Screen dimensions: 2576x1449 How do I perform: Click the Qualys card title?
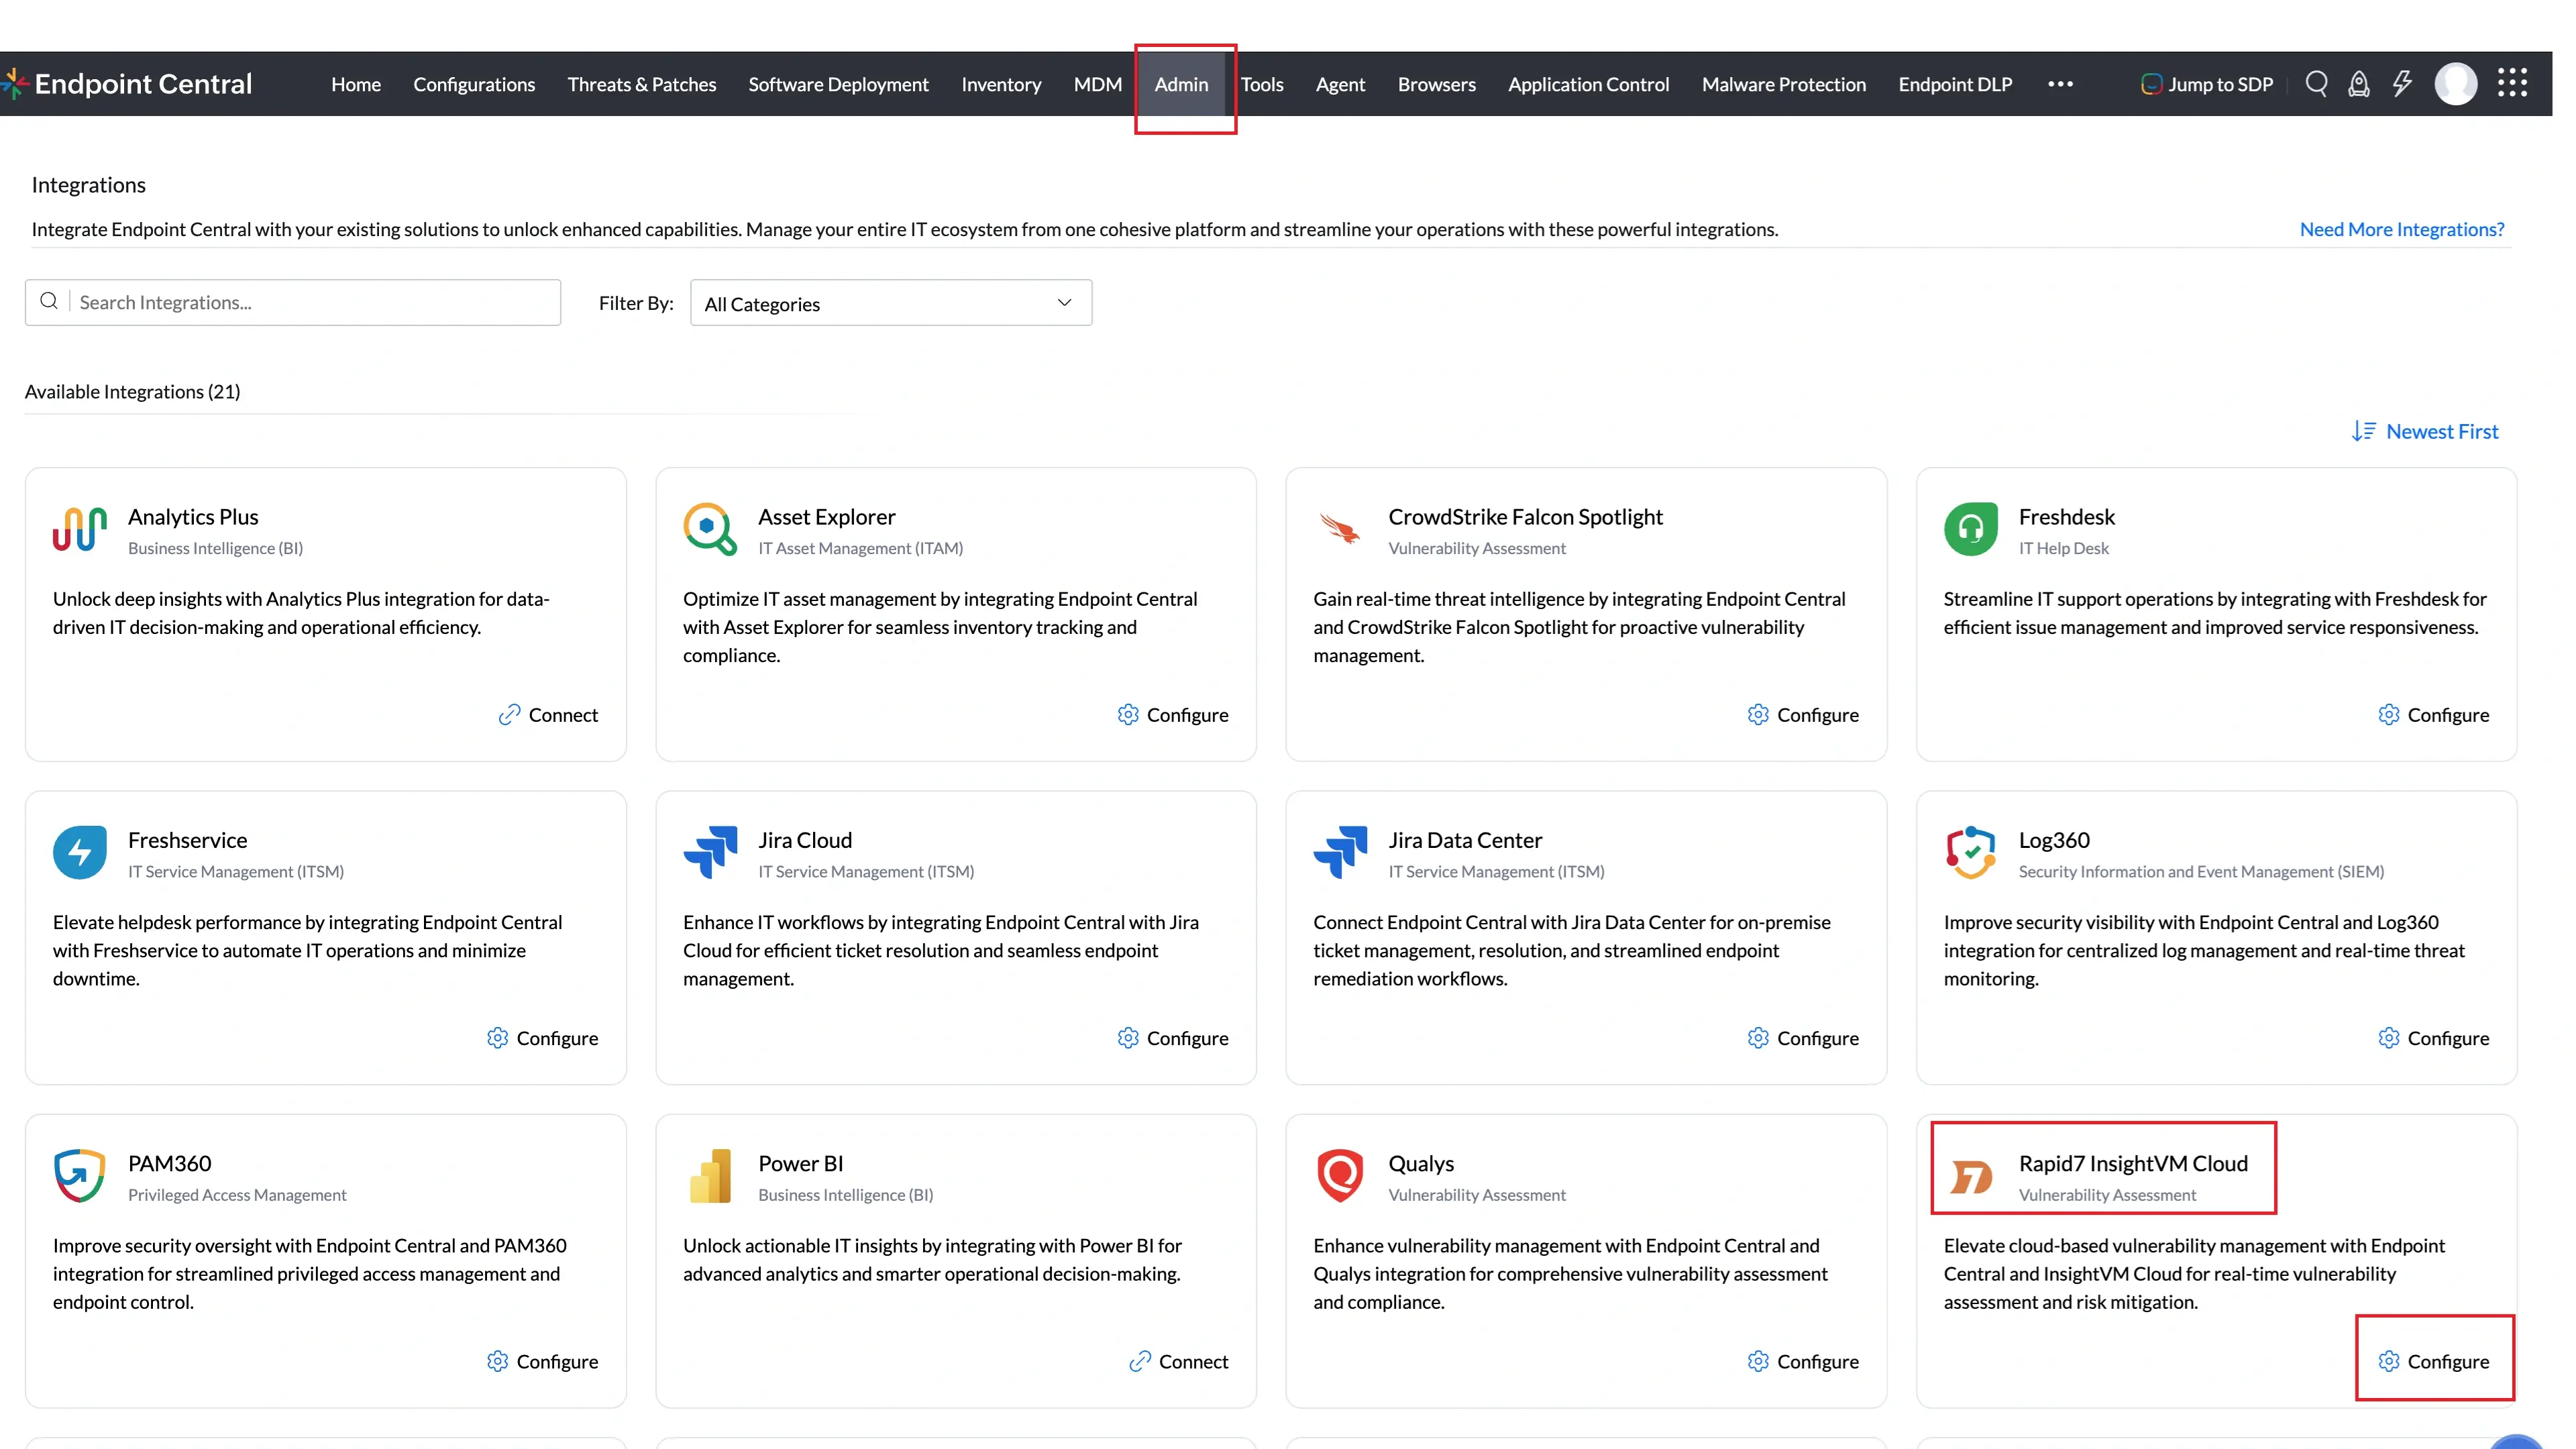pos(1420,1163)
